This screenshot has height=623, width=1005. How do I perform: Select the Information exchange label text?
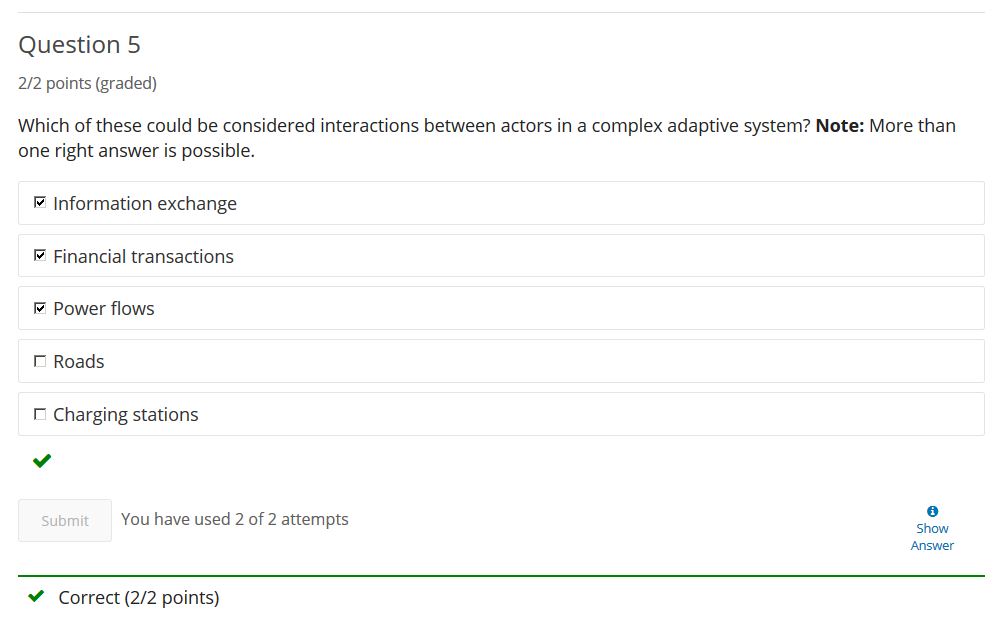145,203
